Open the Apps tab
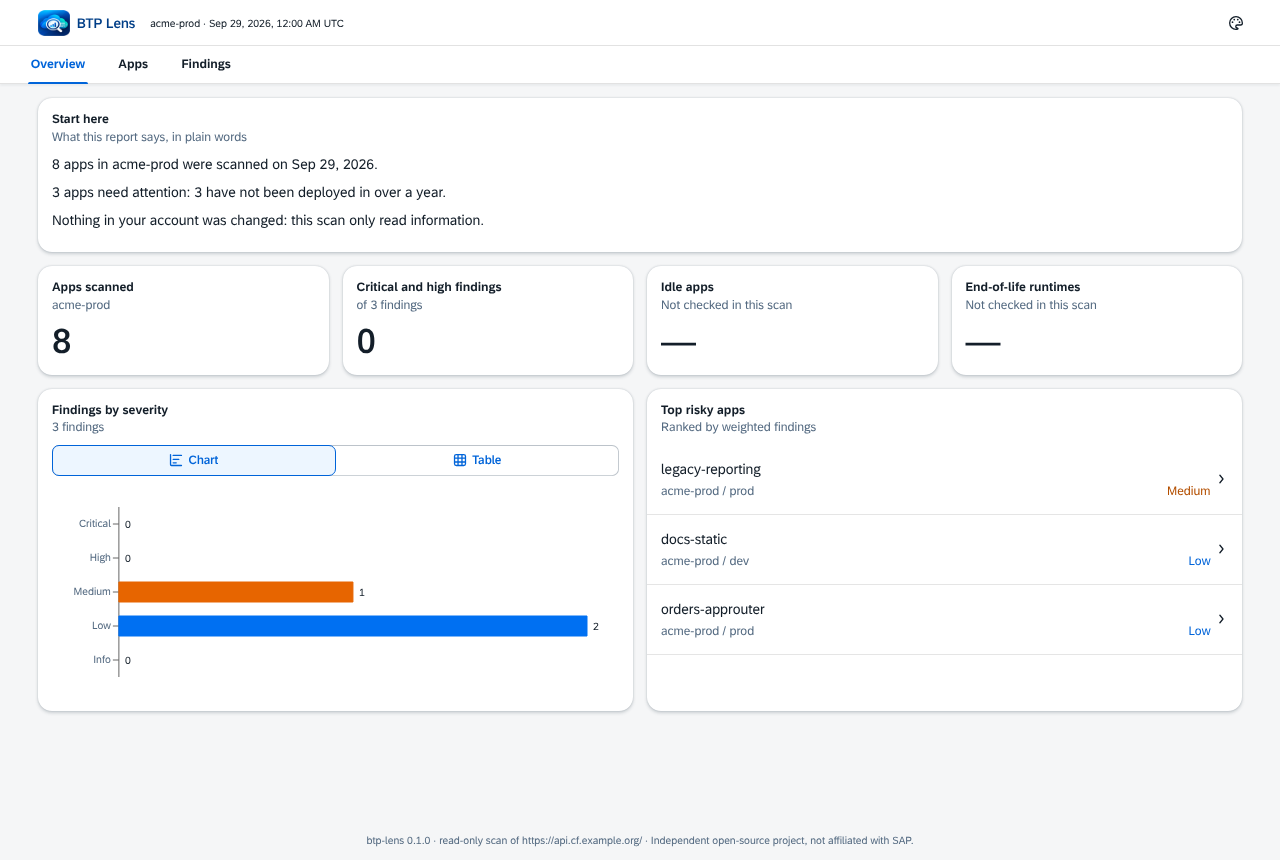1280x860 pixels. pyautogui.click(x=133, y=64)
